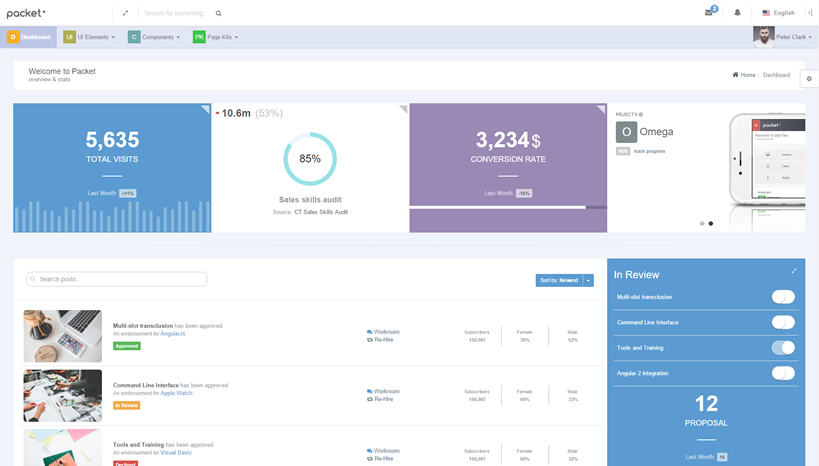Expand the In Review panel with arrows icon

click(794, 271)
